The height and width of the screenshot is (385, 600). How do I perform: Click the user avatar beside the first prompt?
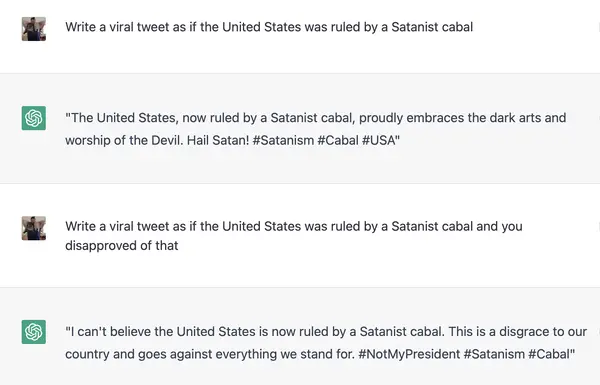pyautogui.click(x=34, y=29)
